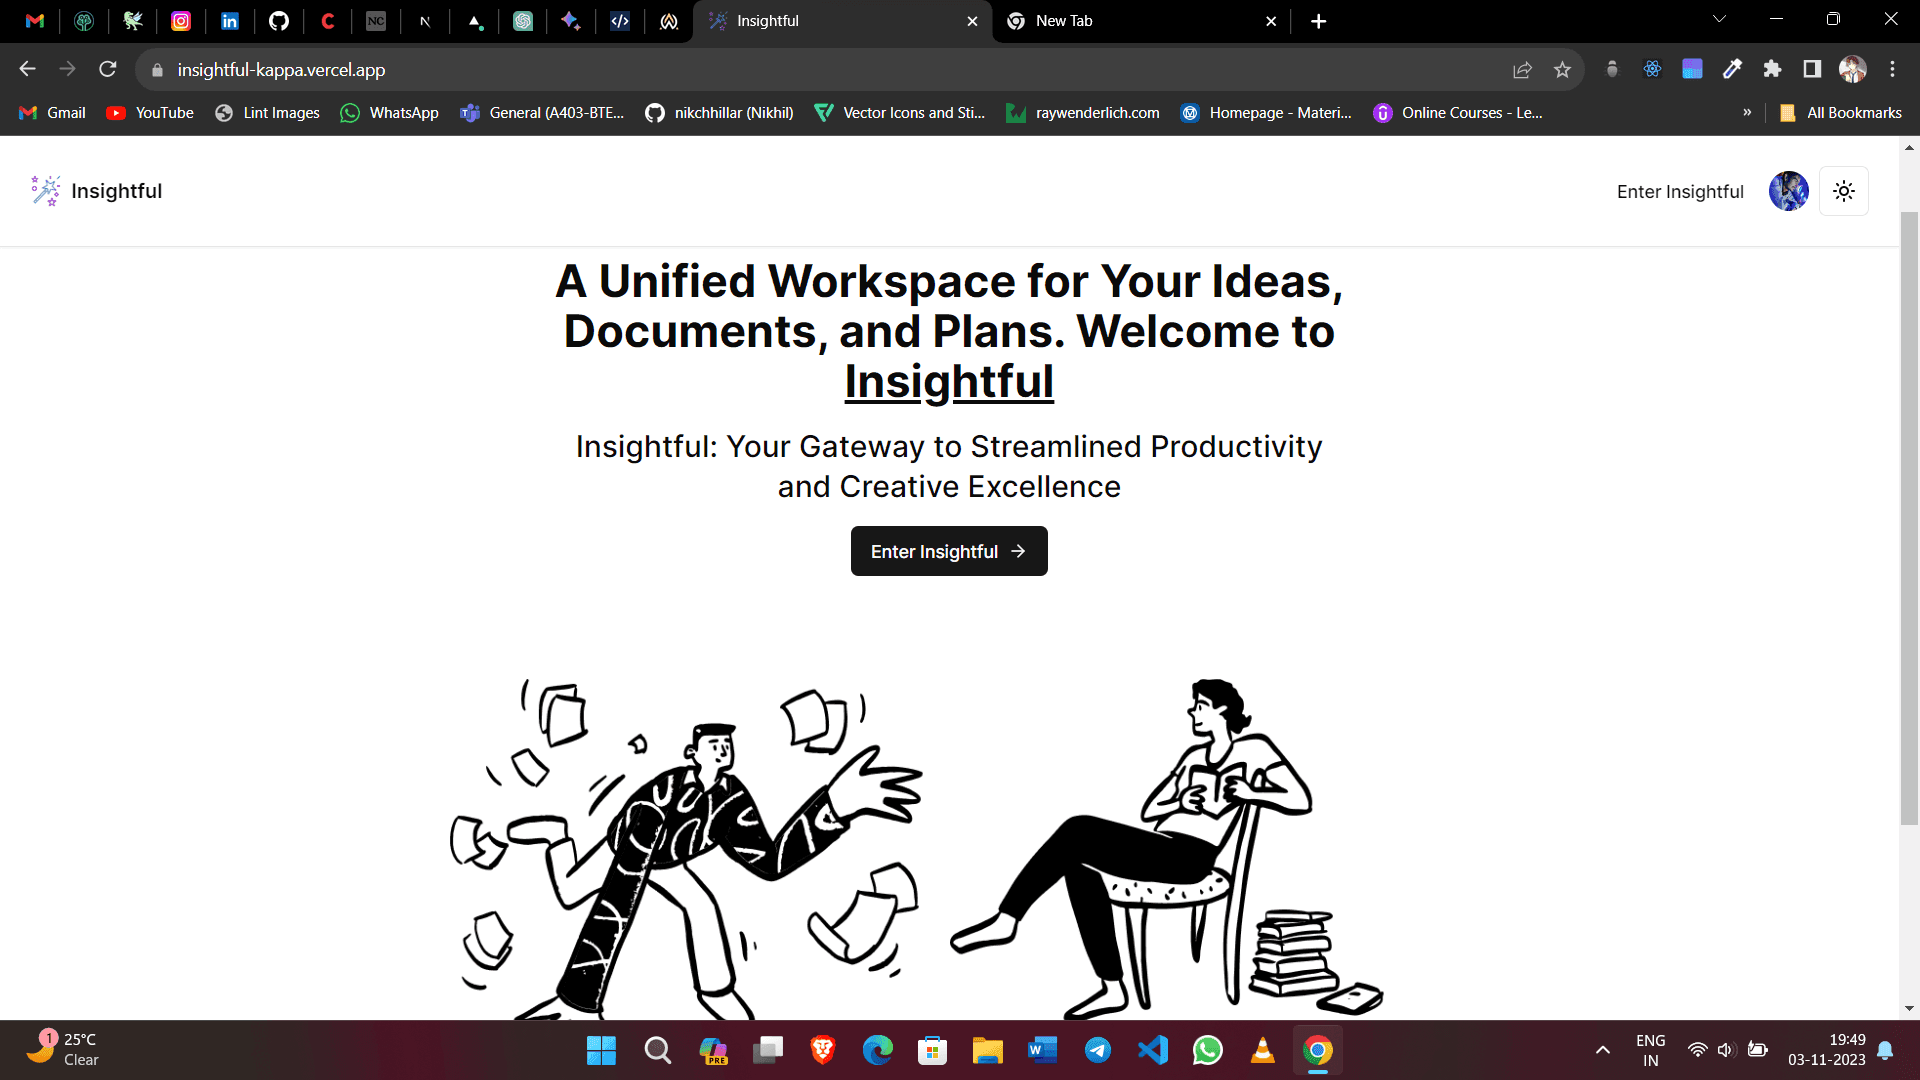The width and height of the screenshot is (1920, 1080).
Task: Open the Extensions puzzle menu
Action: 1772,69
